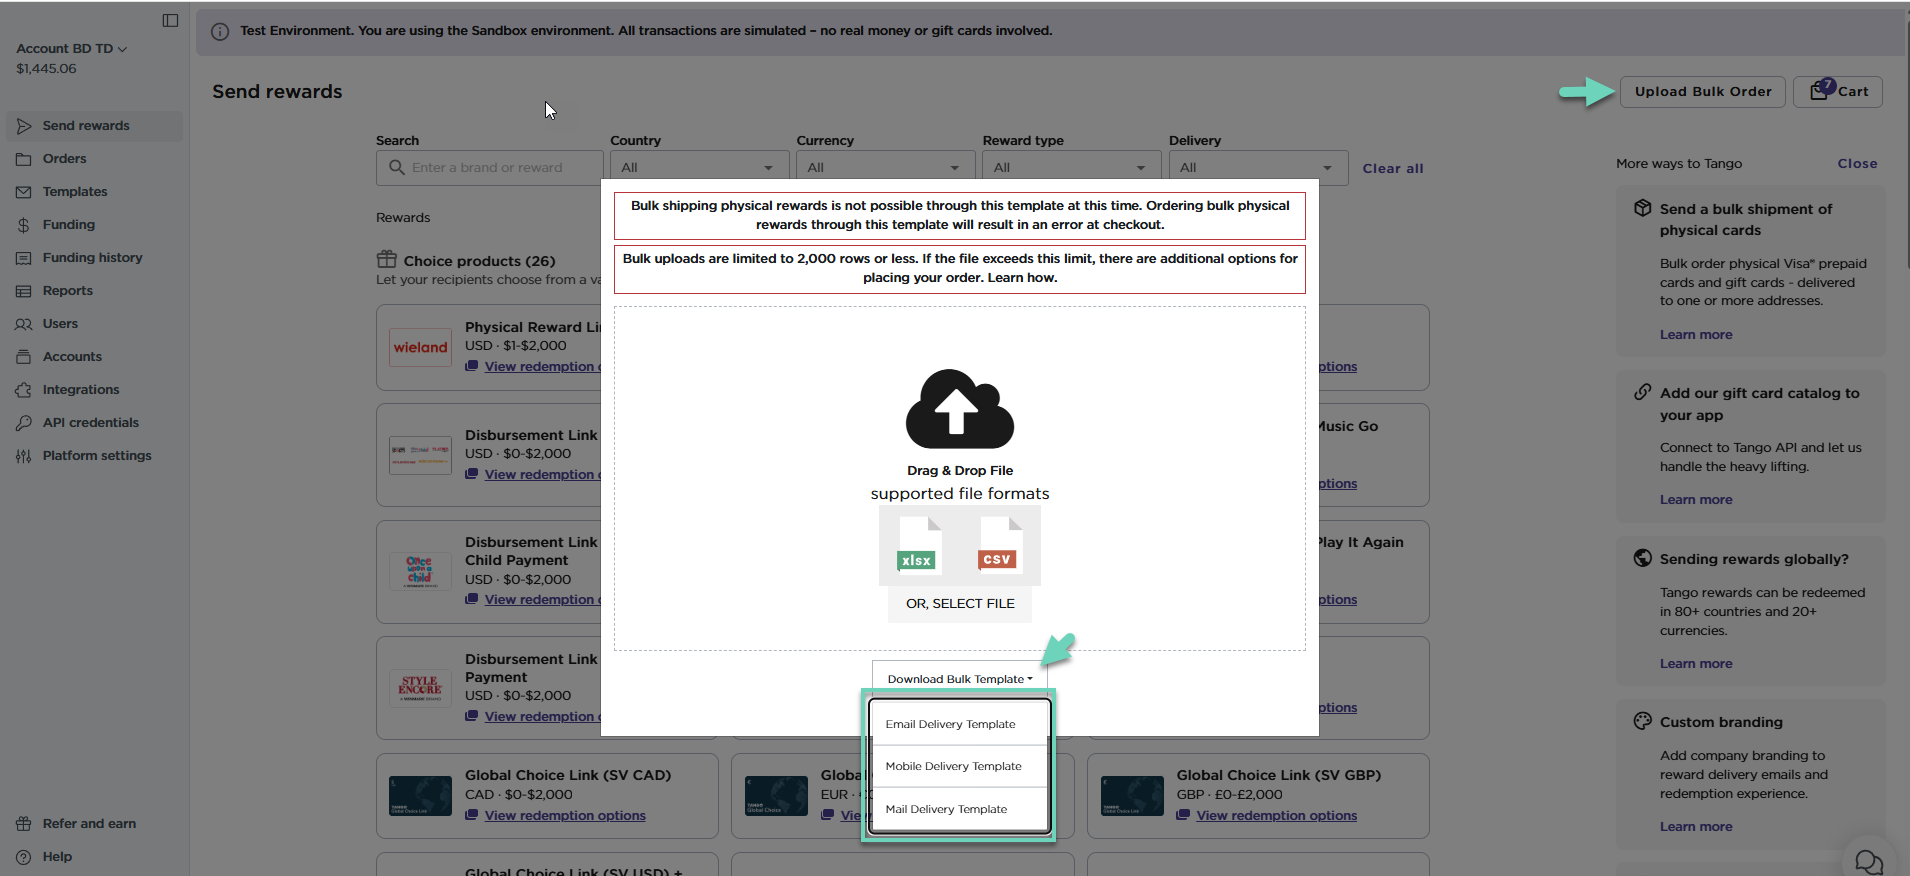Click the cloud upload icon

point(959,409)
